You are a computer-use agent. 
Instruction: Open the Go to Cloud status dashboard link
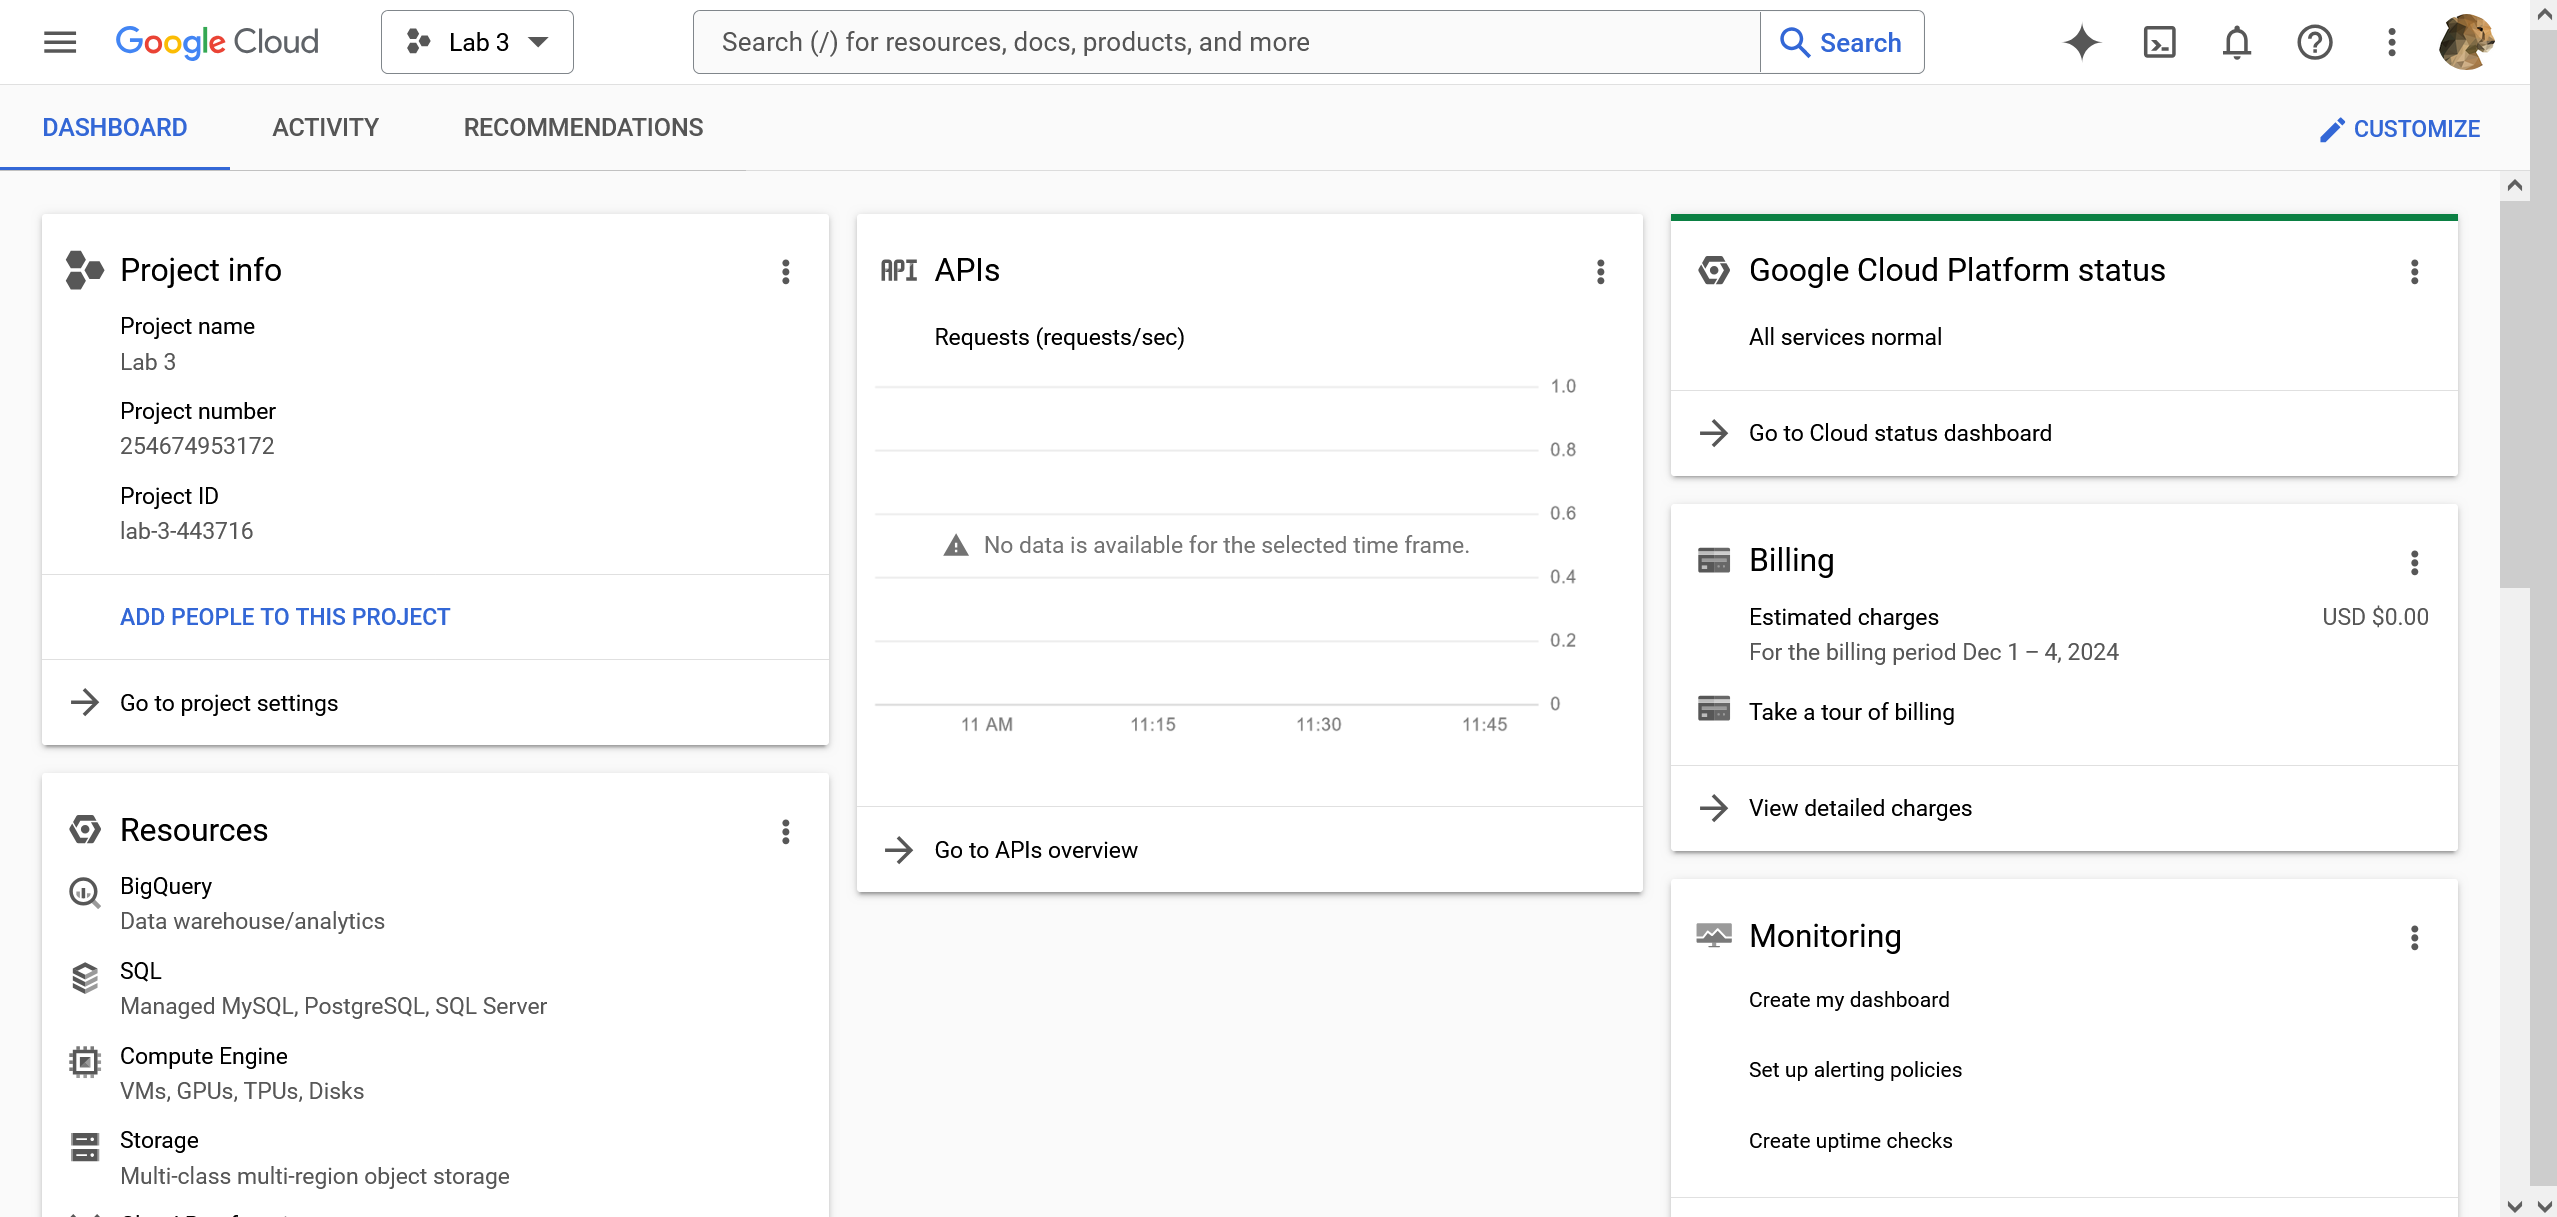(x=1898, y=432)
